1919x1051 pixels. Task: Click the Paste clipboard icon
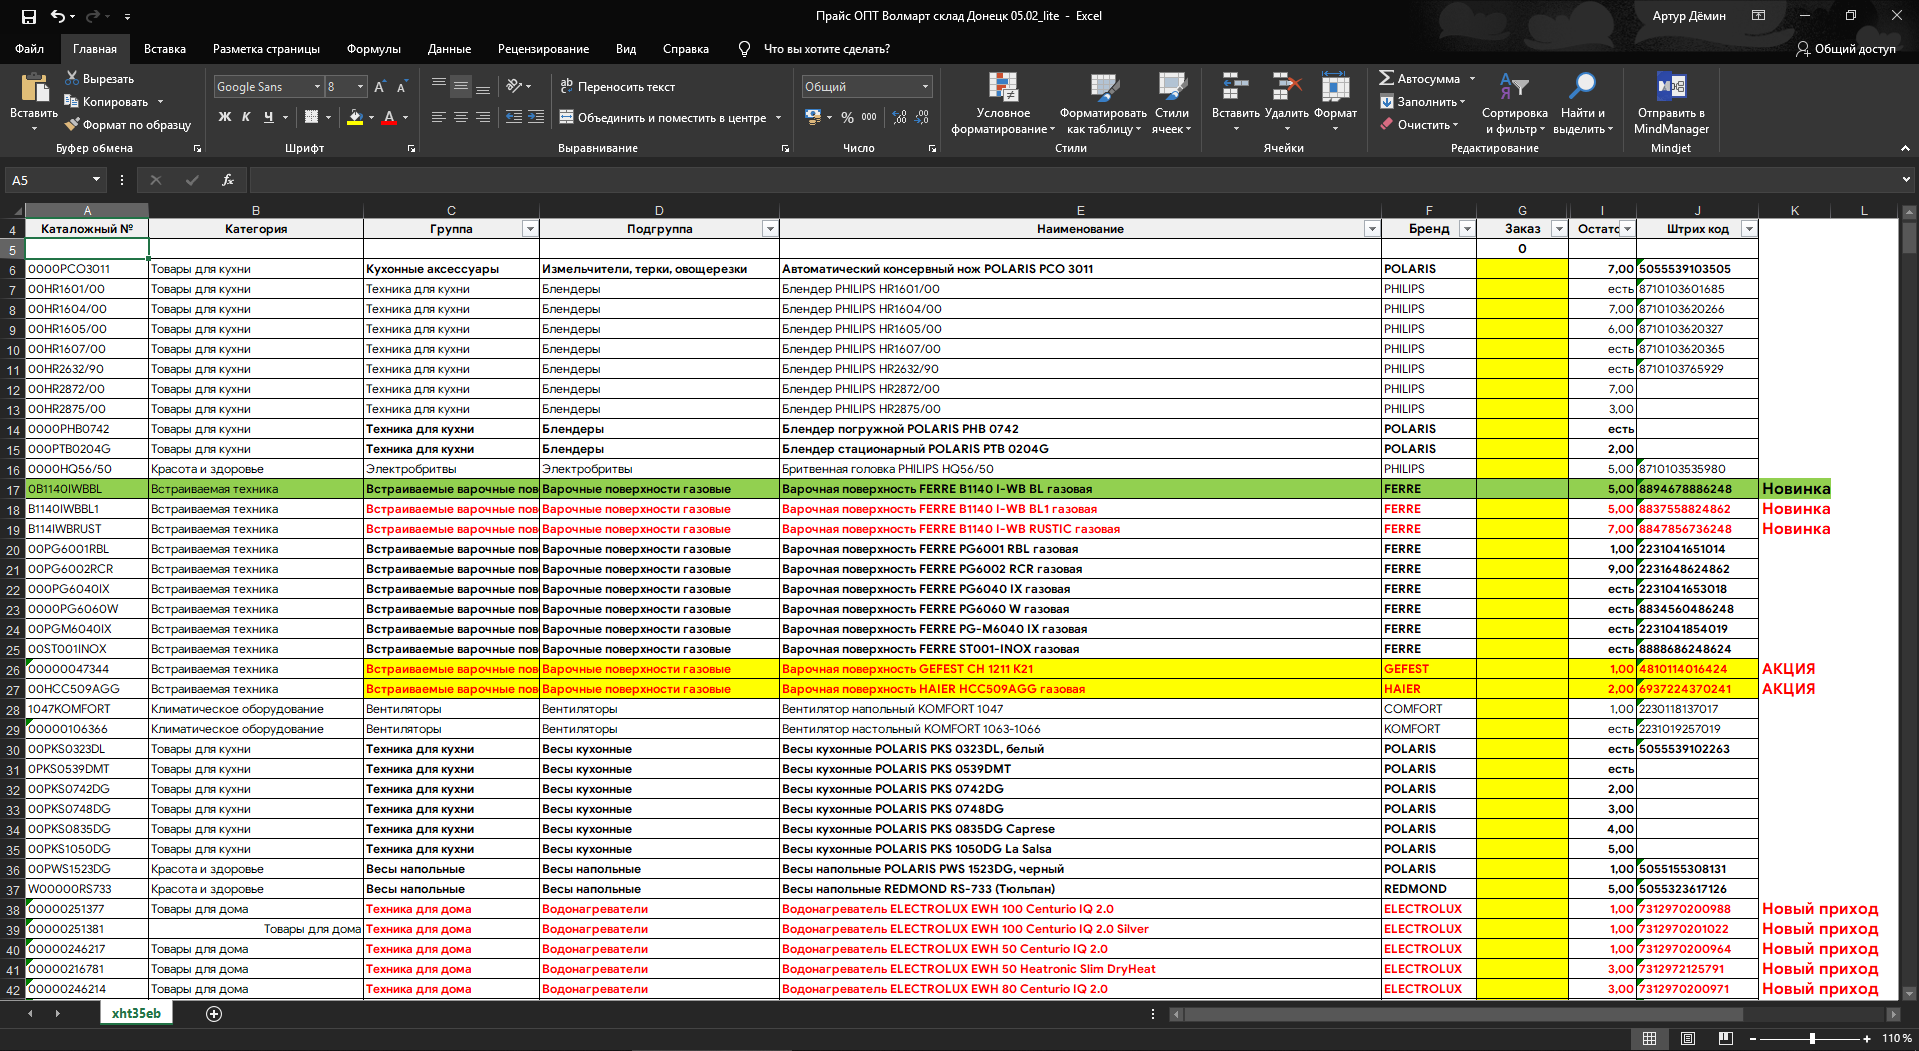[x=34, y=89]
